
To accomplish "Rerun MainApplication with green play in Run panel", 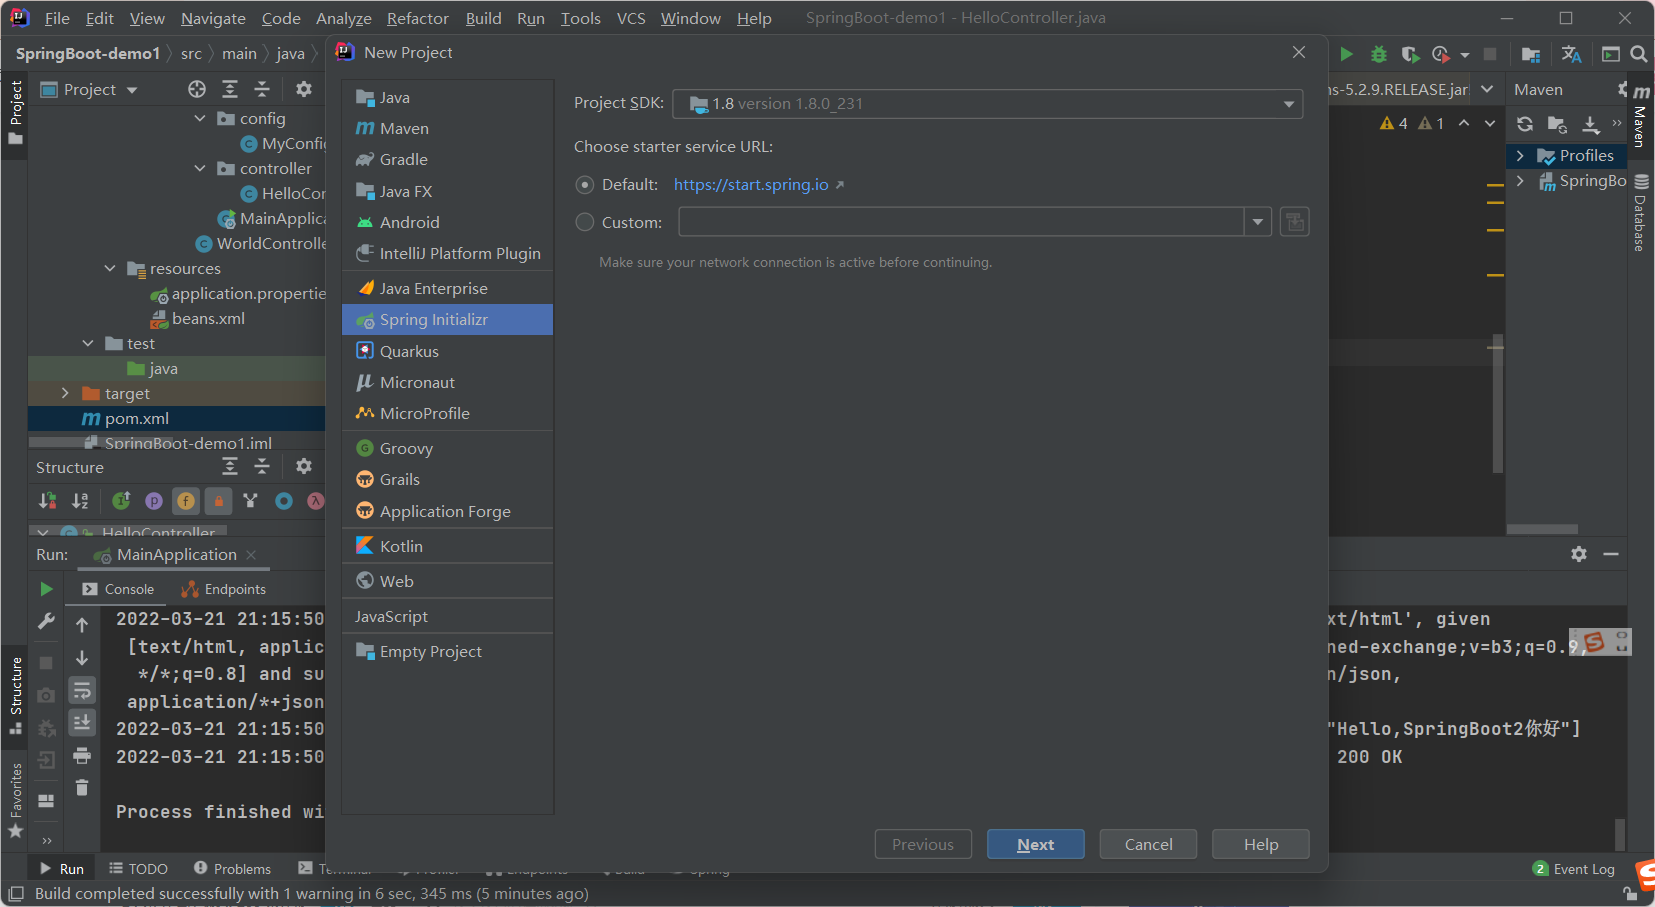I will pyautogui.click(x=46, y=589).
